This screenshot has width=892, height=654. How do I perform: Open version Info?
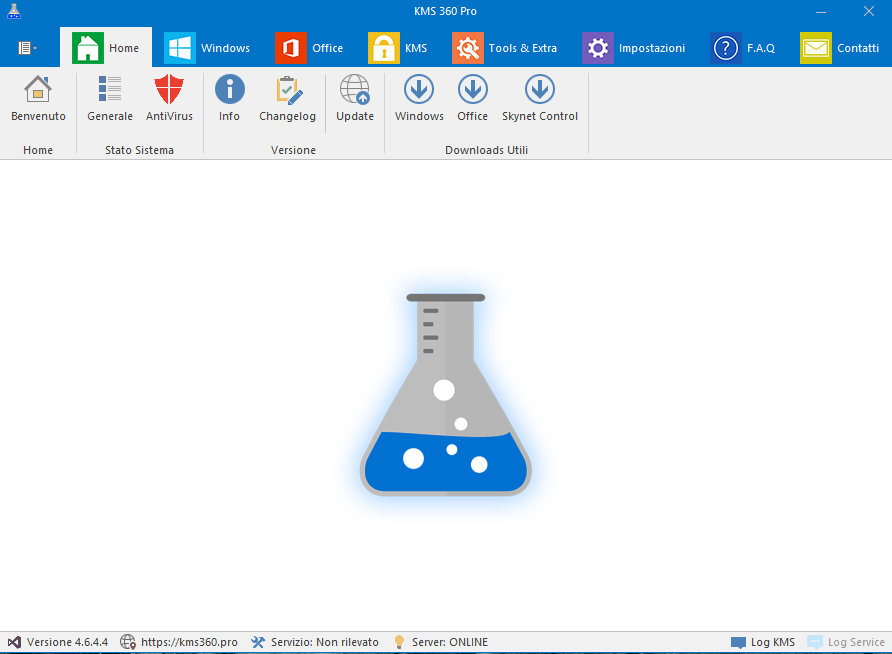tap(229, 99)
